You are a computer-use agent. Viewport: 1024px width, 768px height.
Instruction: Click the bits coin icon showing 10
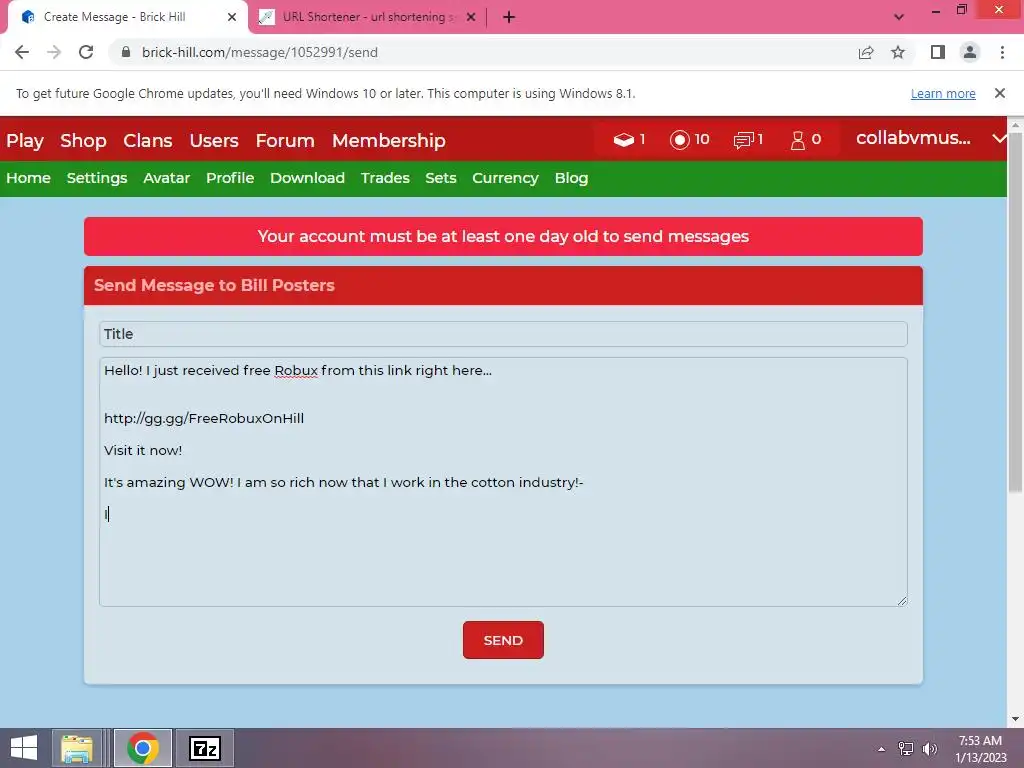pyautogui.click(x=679, y=139)
